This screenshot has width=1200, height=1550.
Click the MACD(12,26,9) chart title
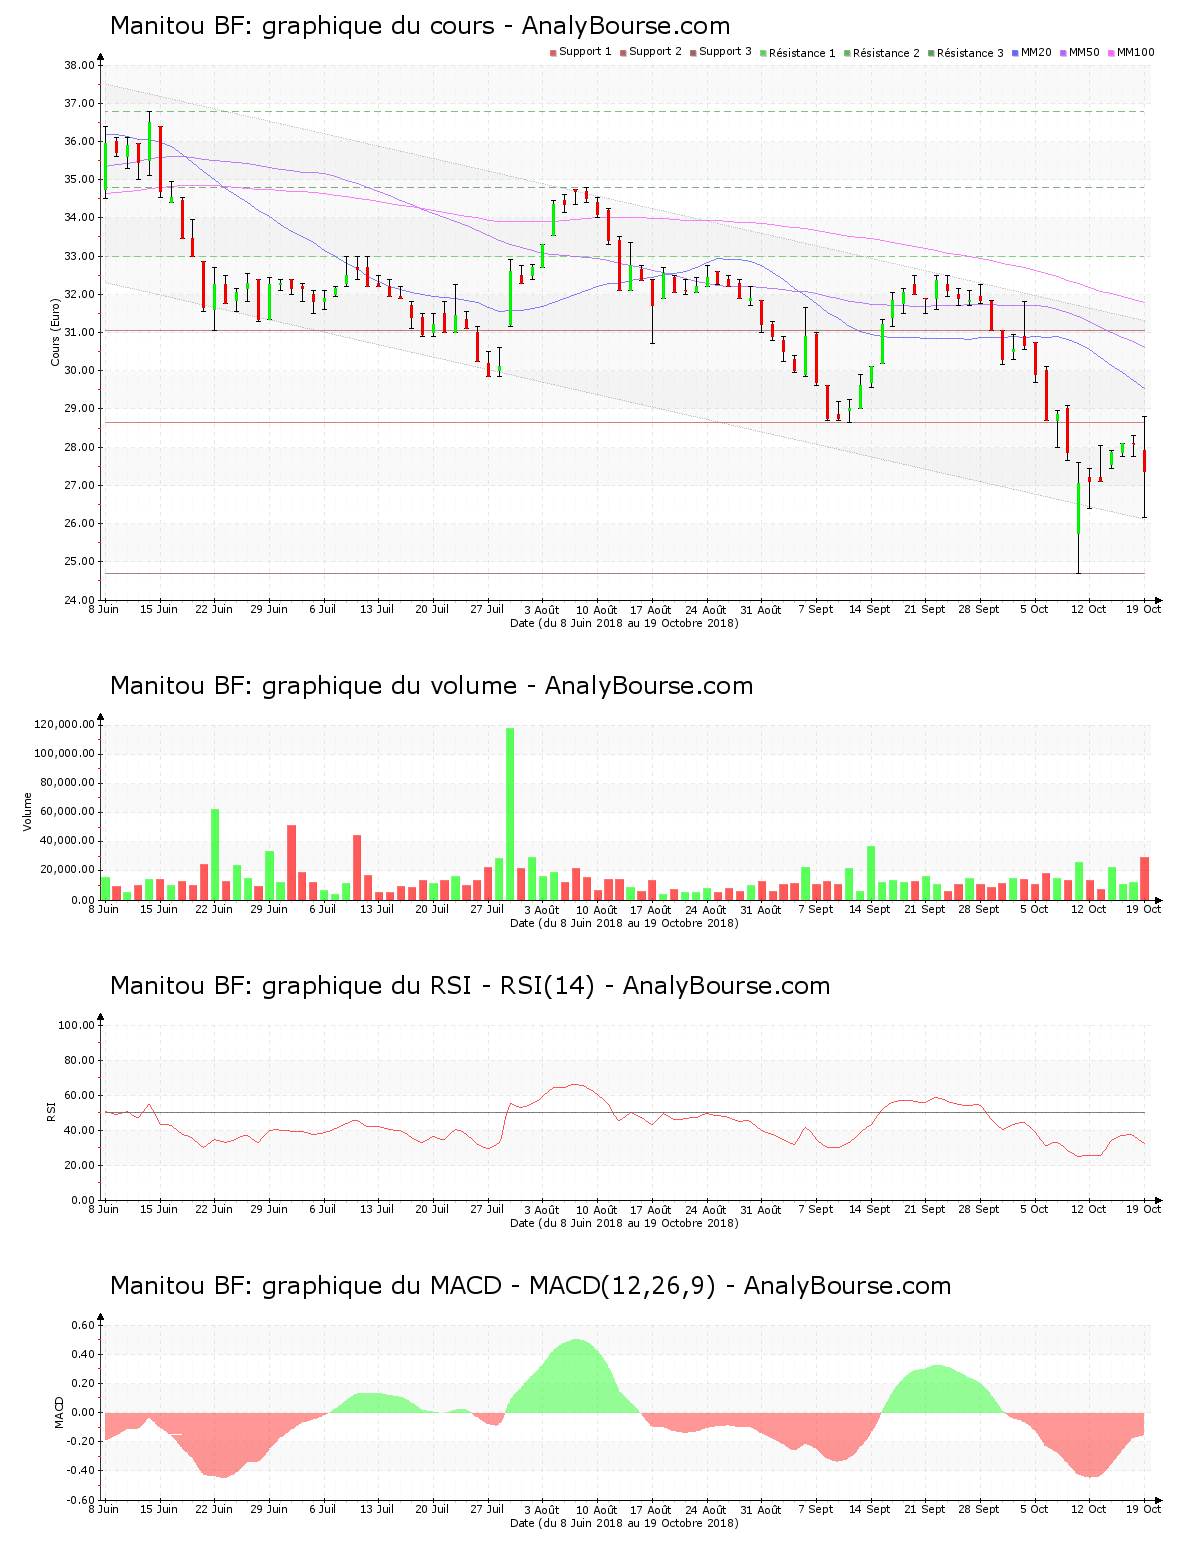530,1286
